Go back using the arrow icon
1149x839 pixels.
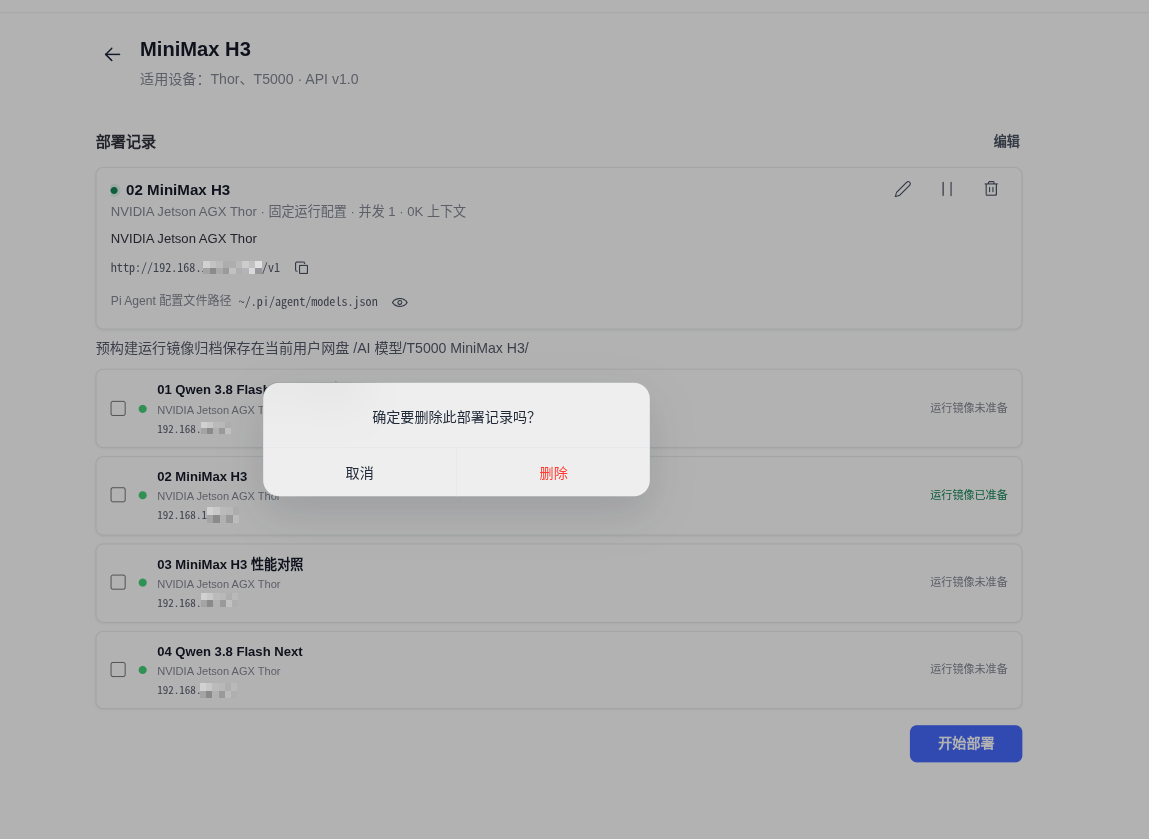point(112,54)
